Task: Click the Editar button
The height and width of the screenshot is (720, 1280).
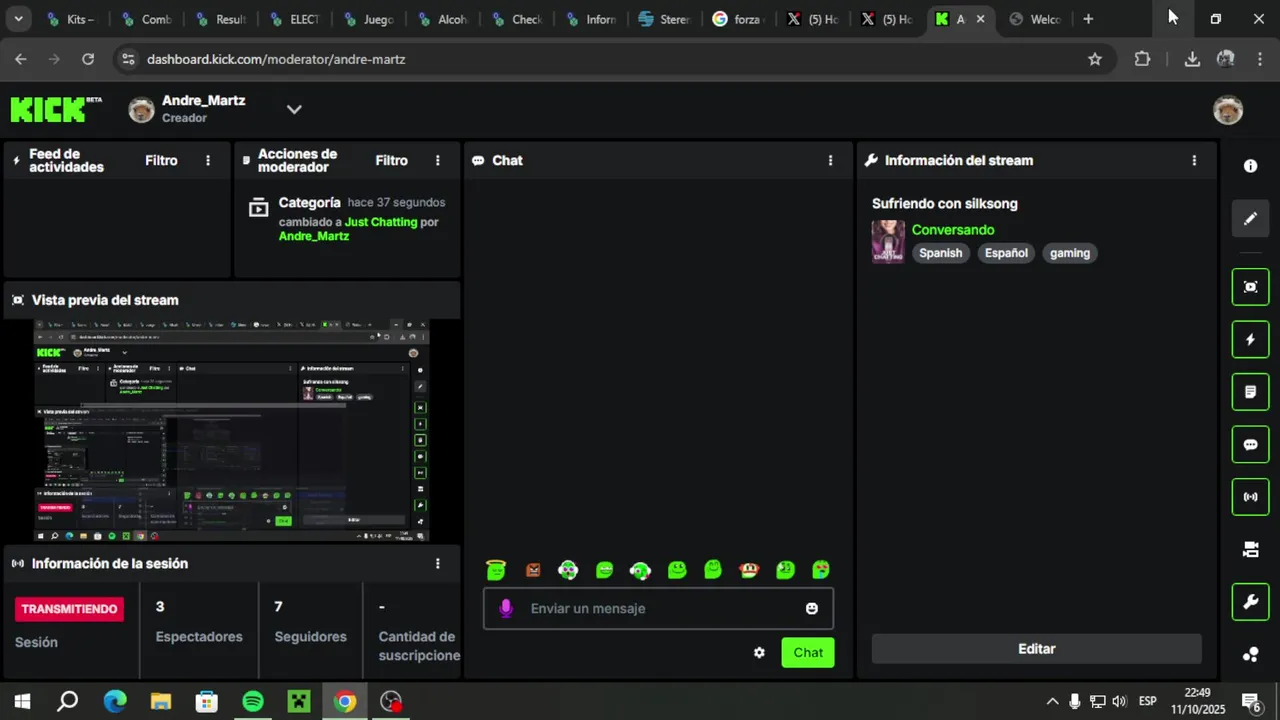Action: click(x=1037, y=649)
